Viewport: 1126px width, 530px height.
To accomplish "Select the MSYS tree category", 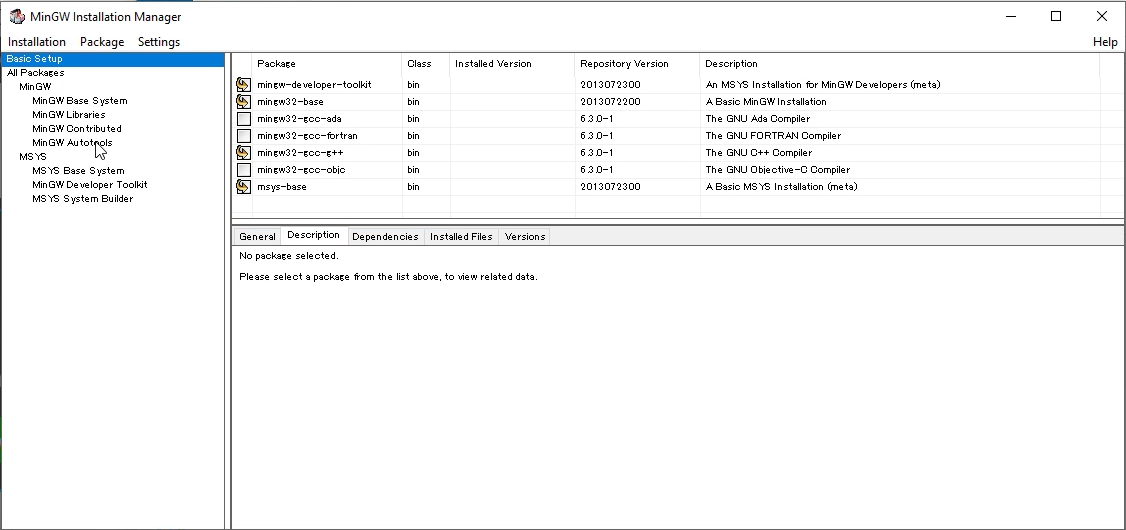I will pyautogui.click(x=33, y=157).
